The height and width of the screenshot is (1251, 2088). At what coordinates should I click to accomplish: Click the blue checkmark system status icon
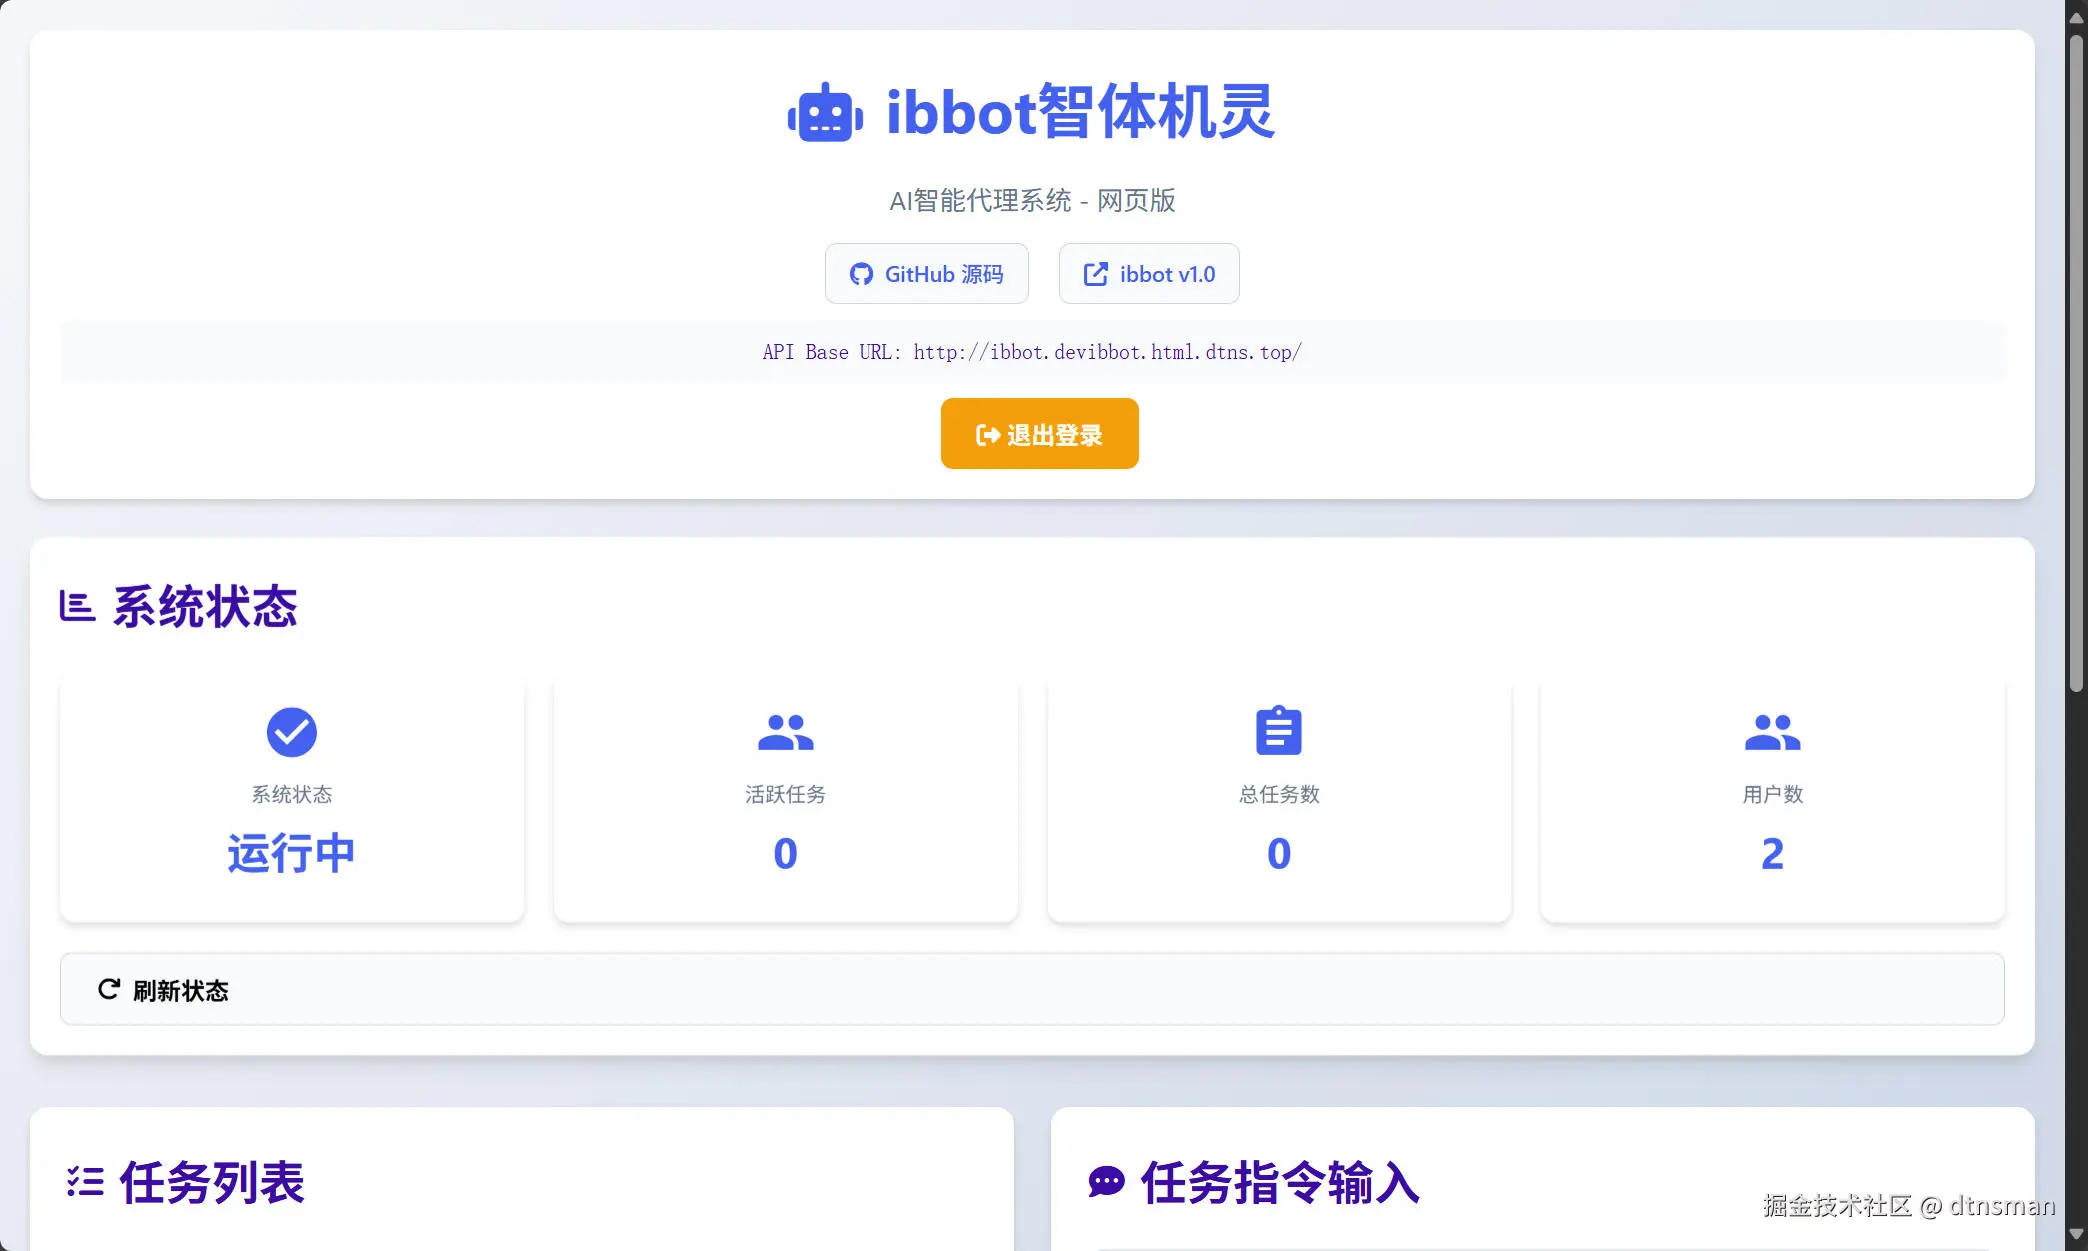coord(291,732)
